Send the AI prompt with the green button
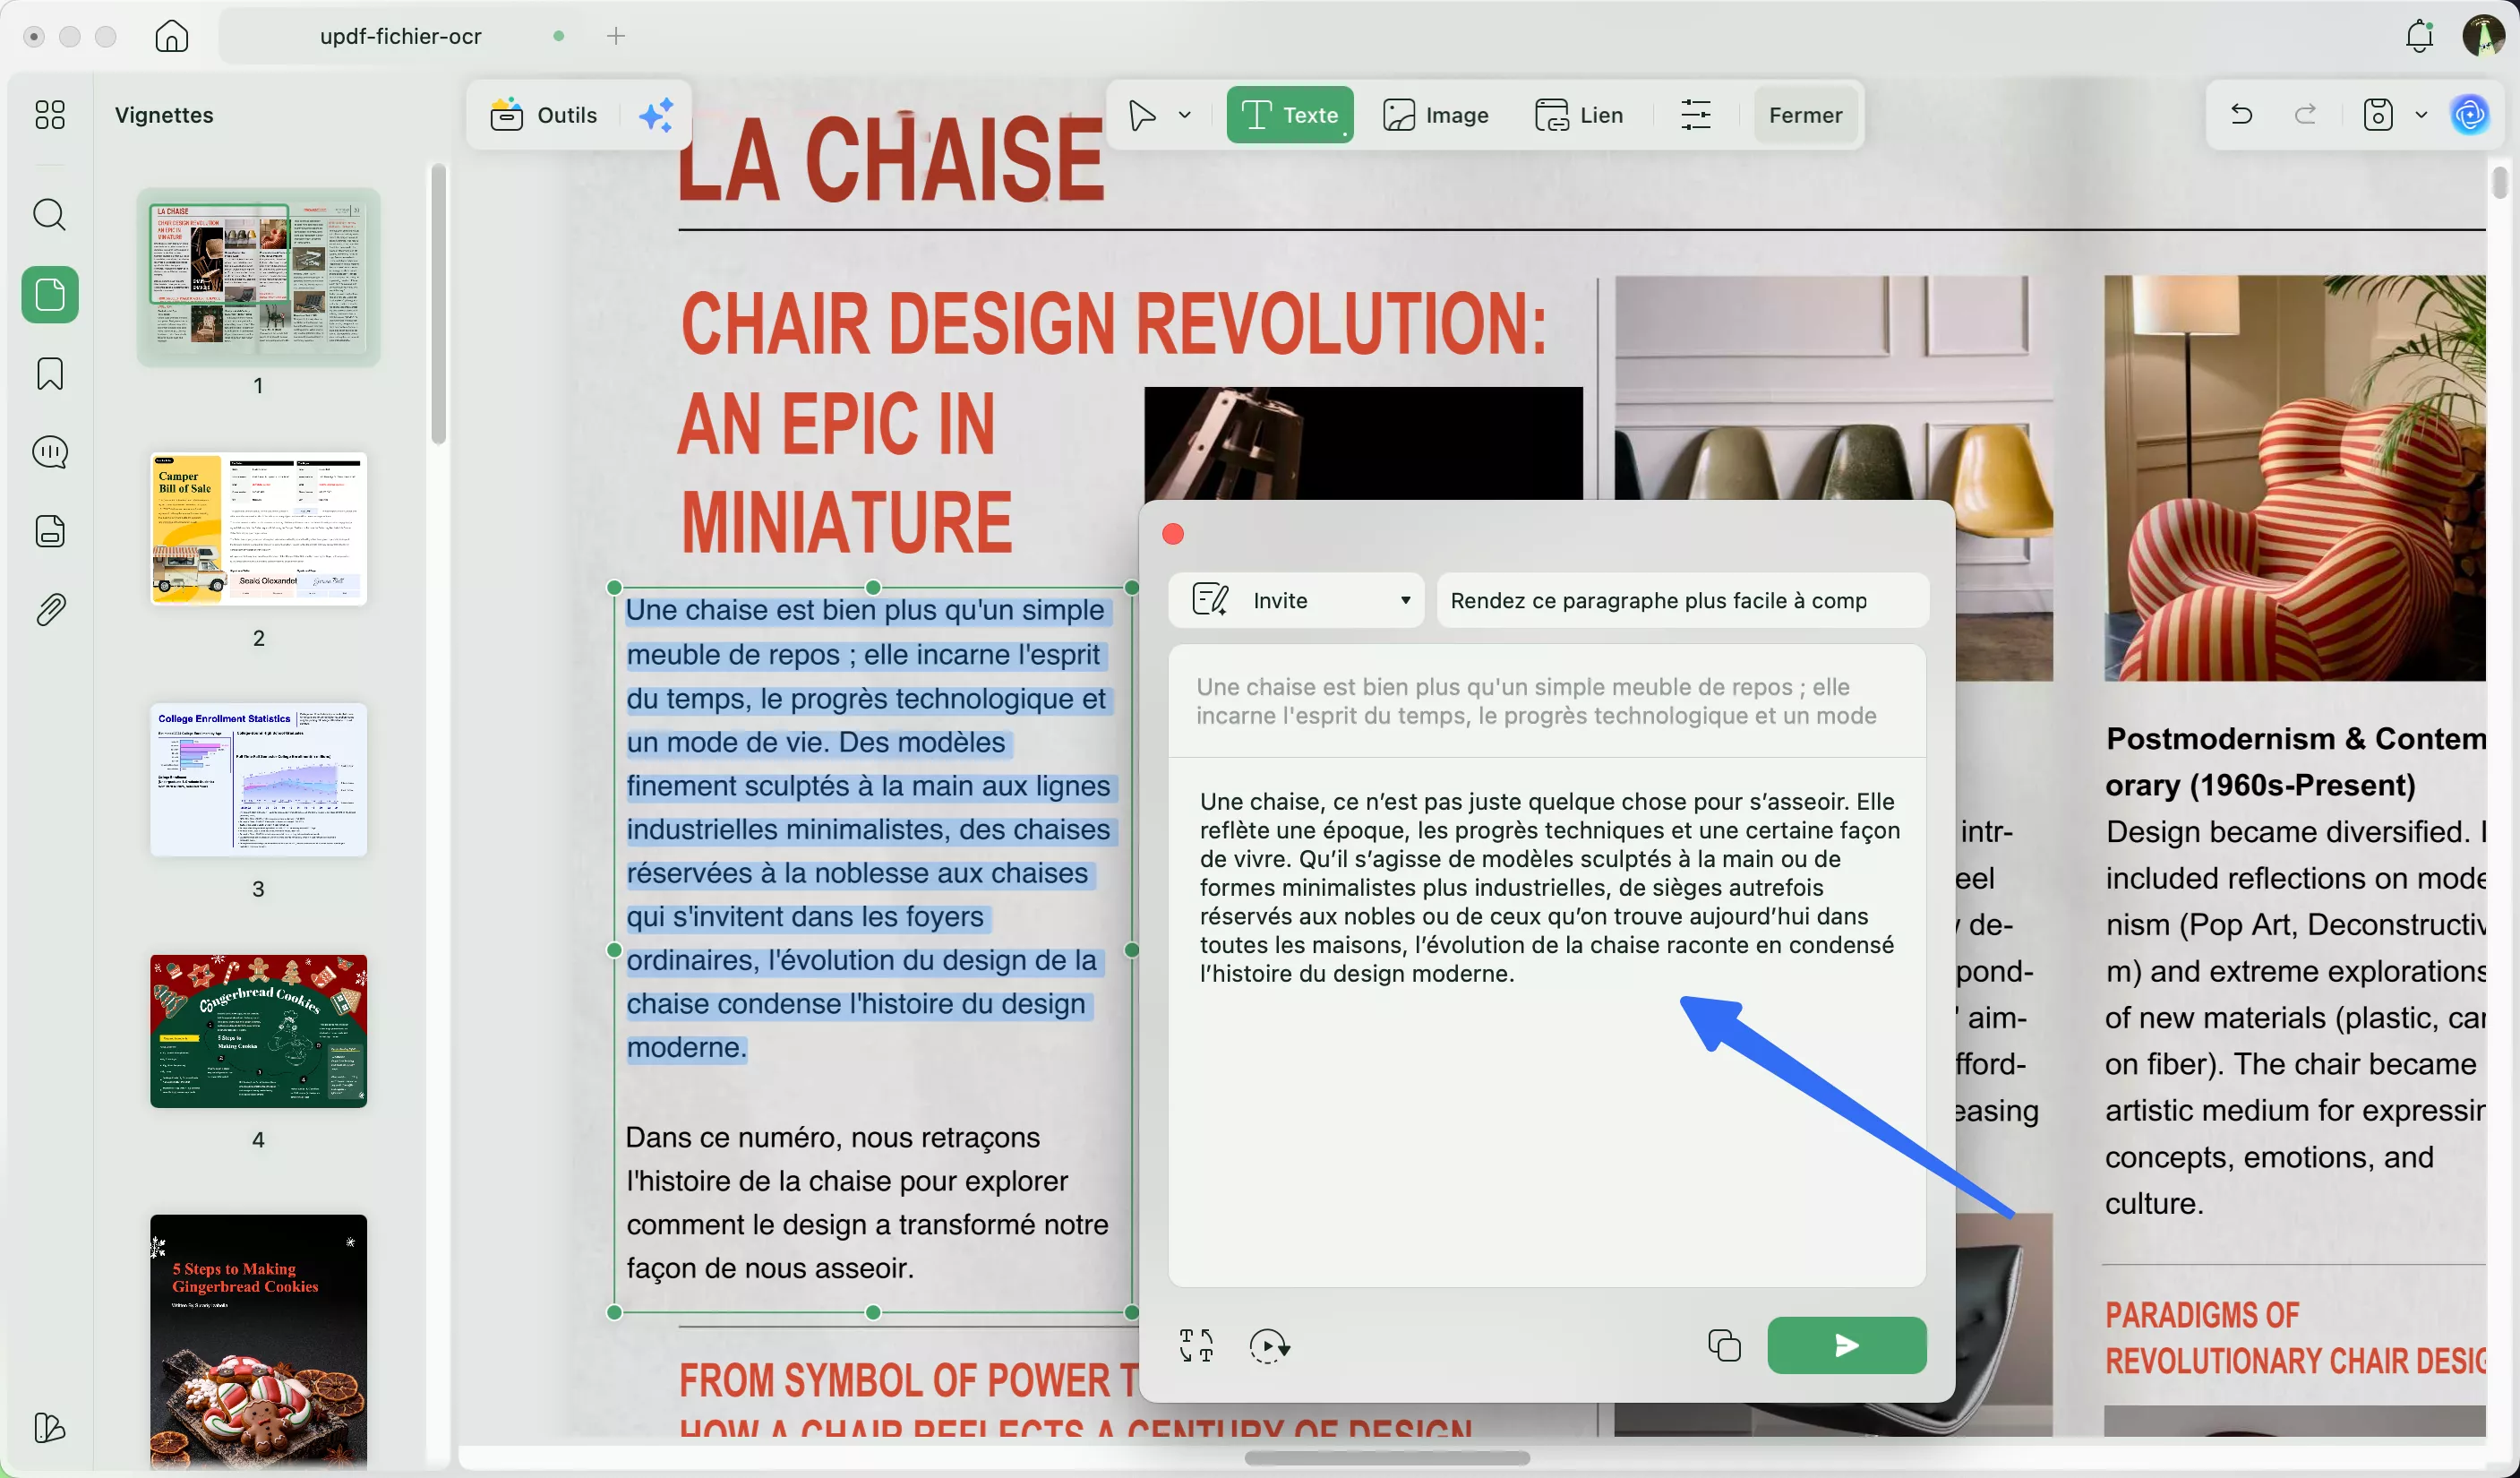The height and width of the screenshot is (1478, 2520). click(1846, 1345)
